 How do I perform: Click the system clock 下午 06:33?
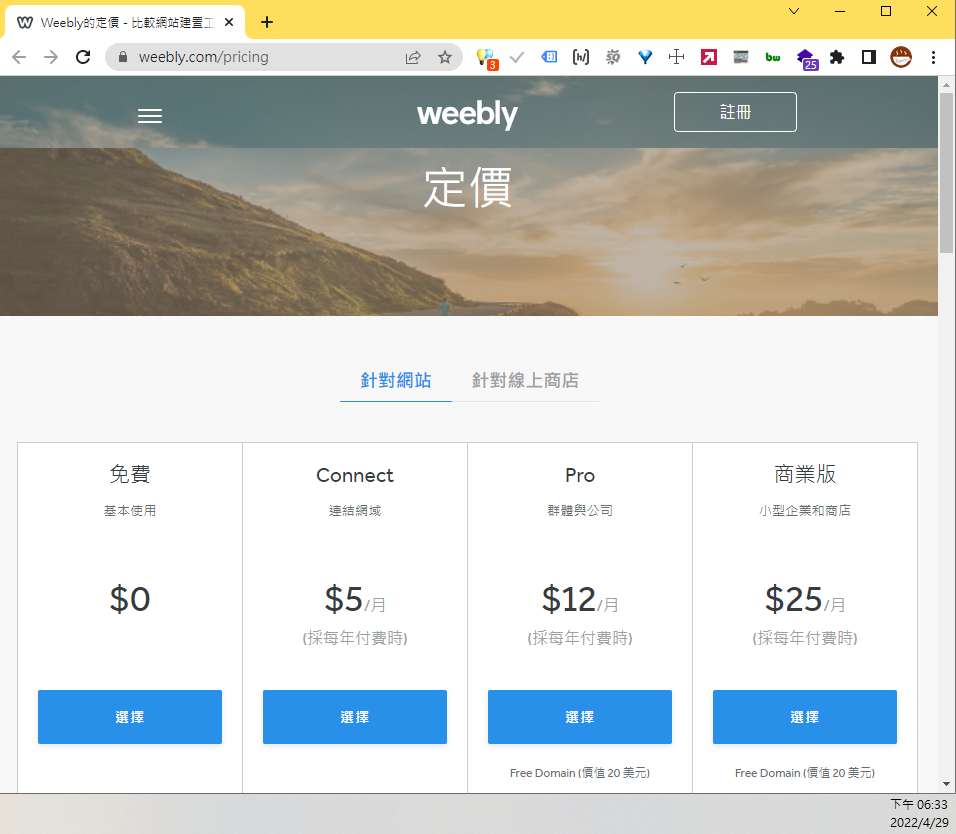(919, 805)
